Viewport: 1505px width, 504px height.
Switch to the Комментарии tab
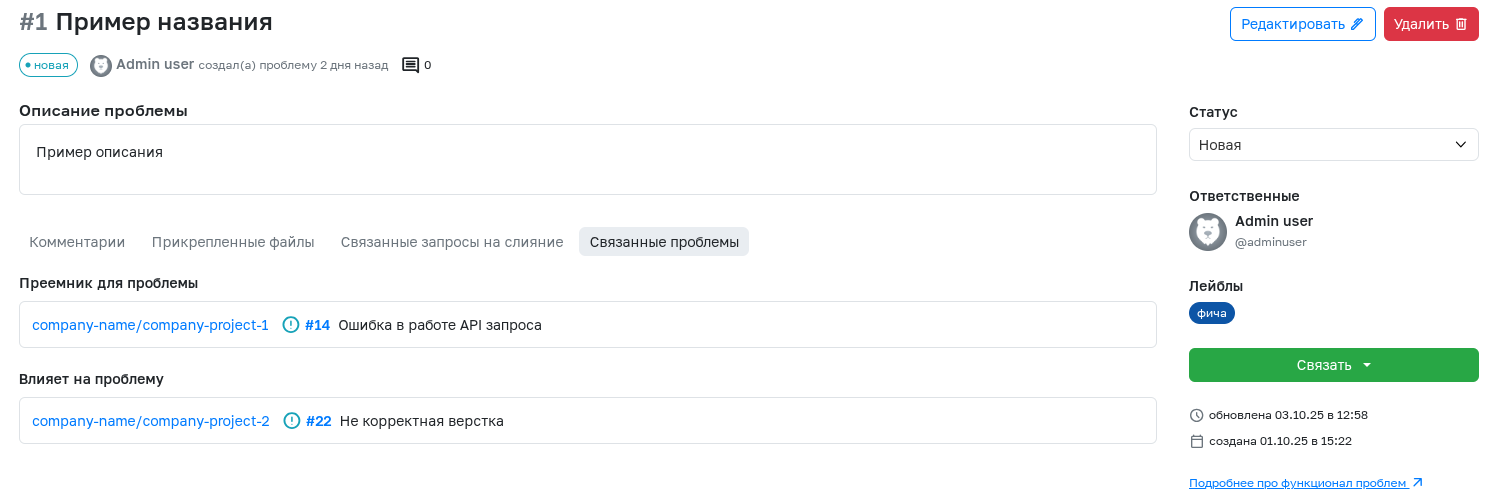tap(77, 242)
